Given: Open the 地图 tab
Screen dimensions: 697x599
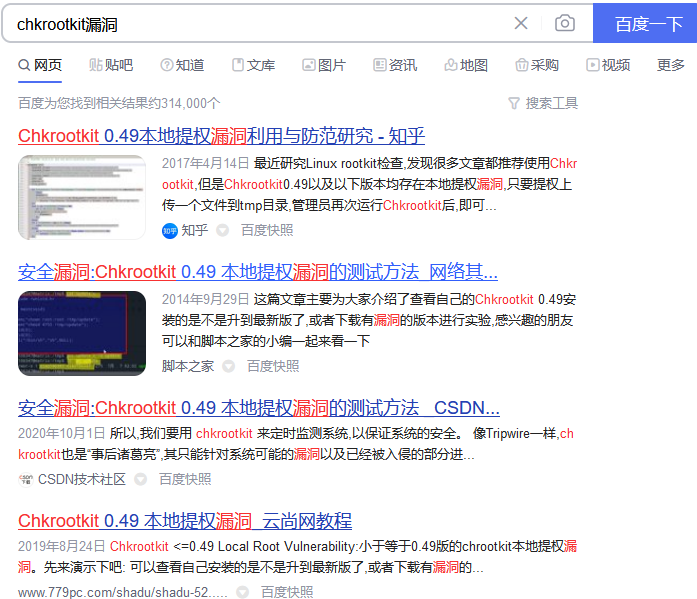Looking at the screenshot, I should coord(466,65).
